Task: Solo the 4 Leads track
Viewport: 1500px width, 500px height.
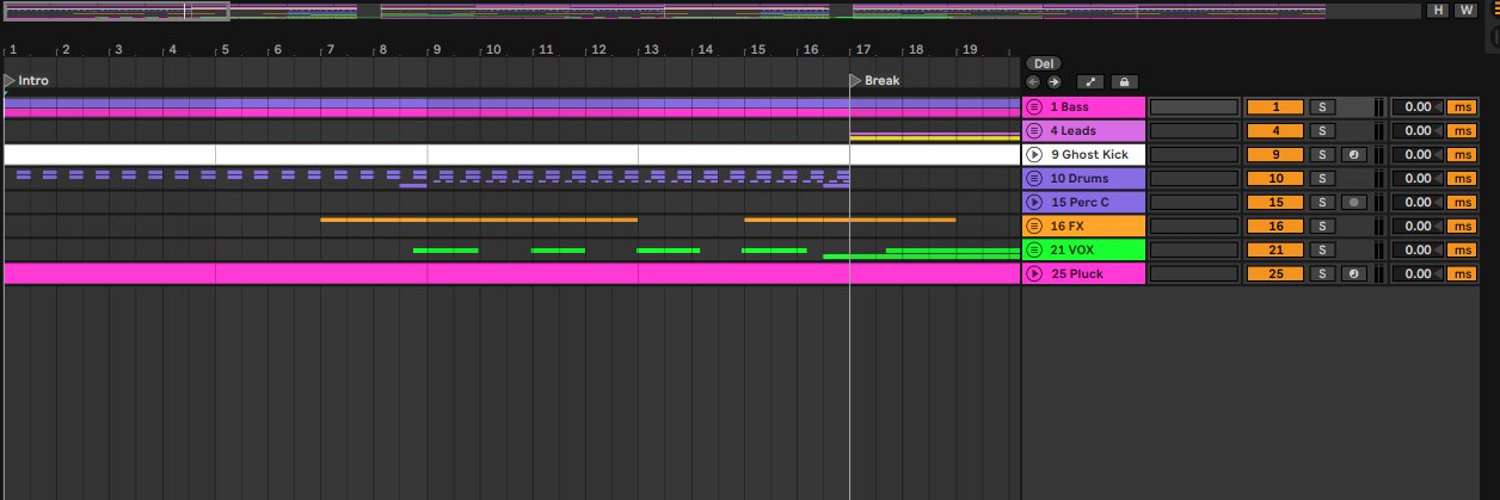Action: pyautogui.click(x=1322, y=131)
